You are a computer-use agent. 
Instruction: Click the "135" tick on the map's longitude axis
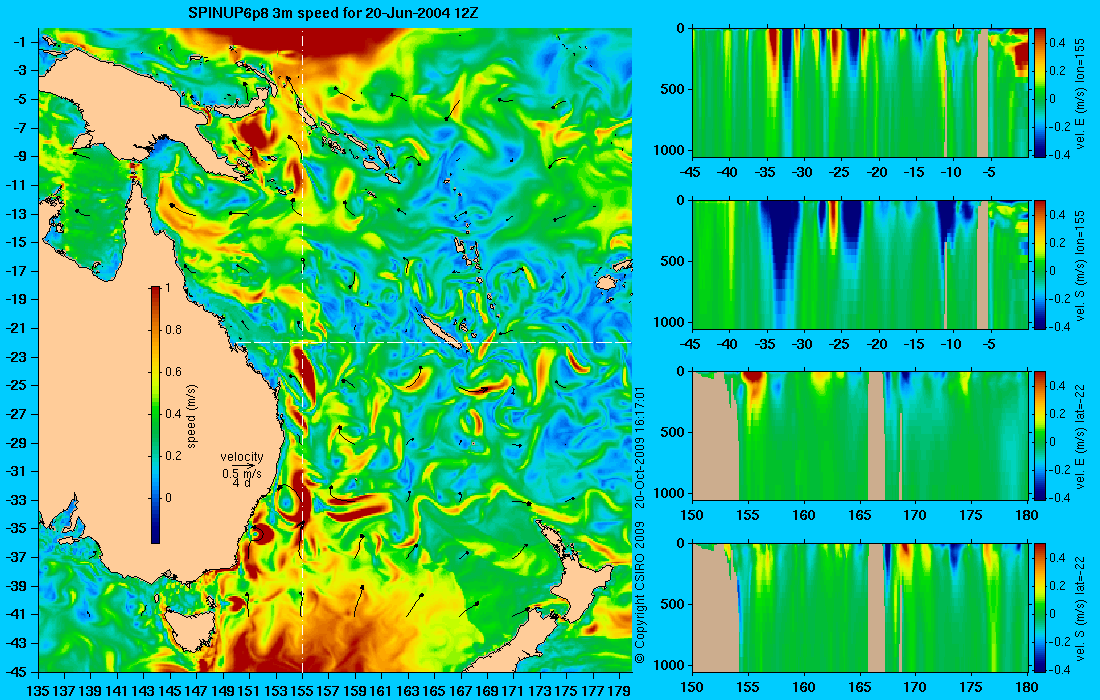(37, 691)
